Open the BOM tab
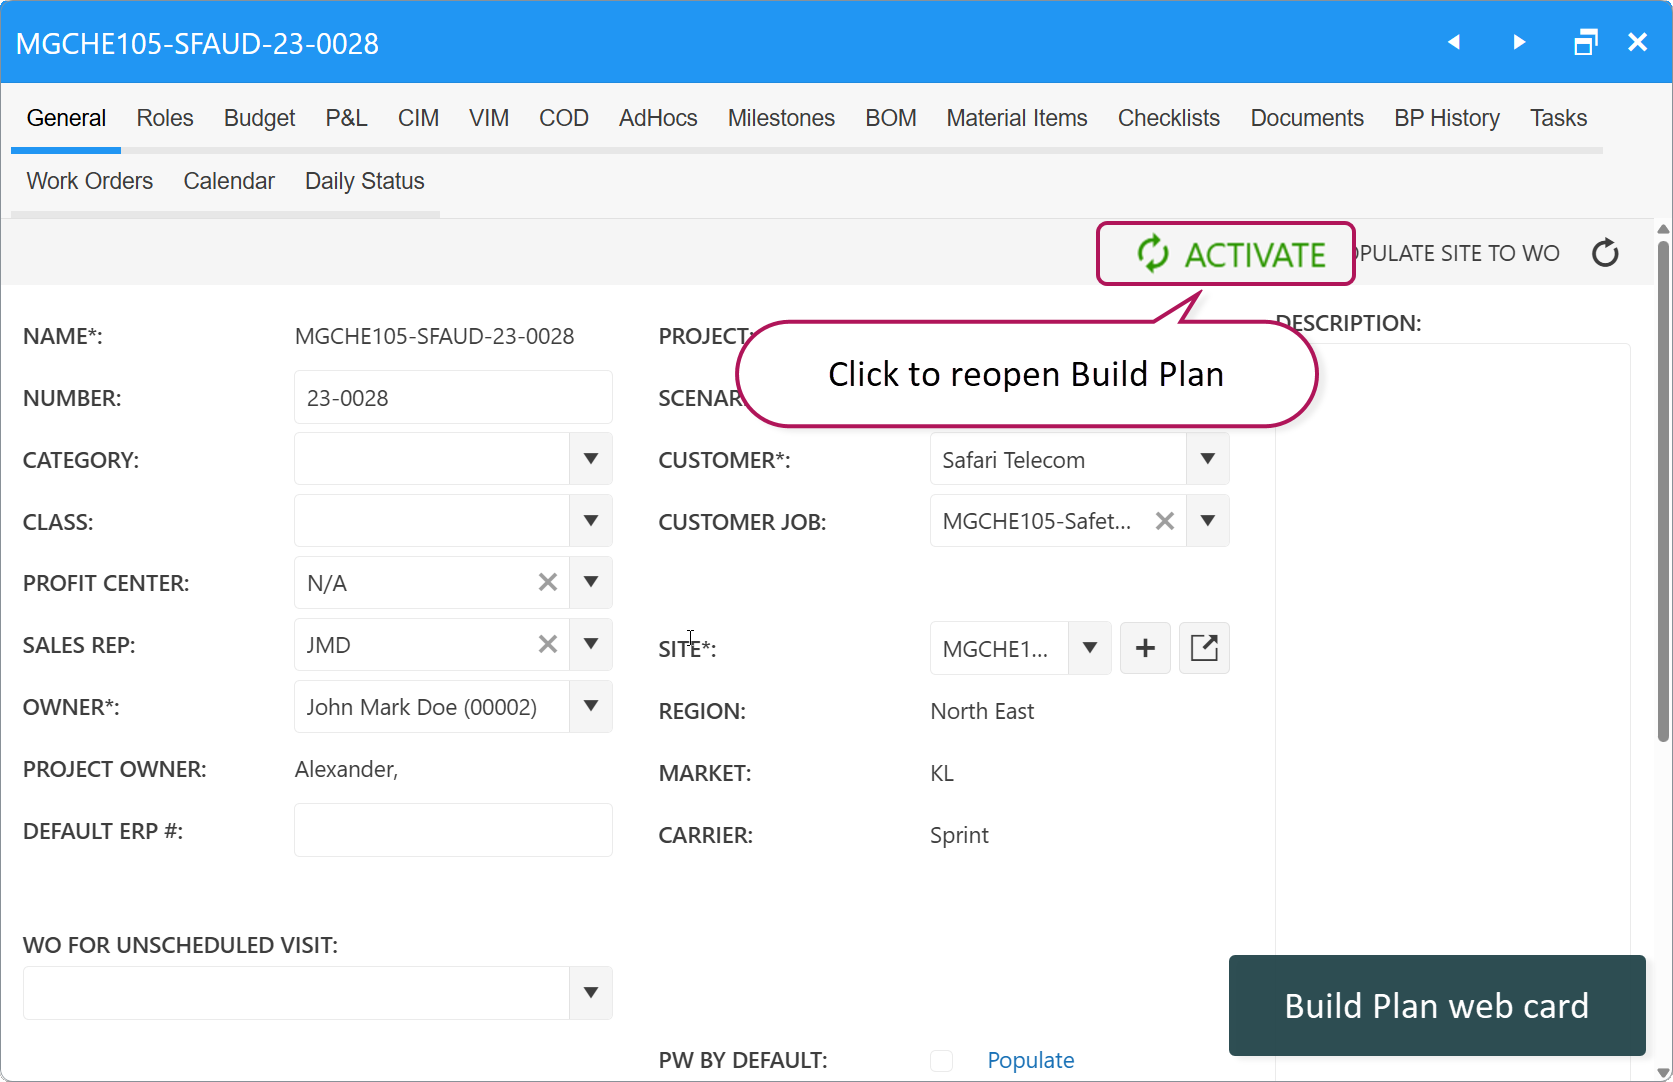The image size is (1673, 1082). tap(891, 118)
